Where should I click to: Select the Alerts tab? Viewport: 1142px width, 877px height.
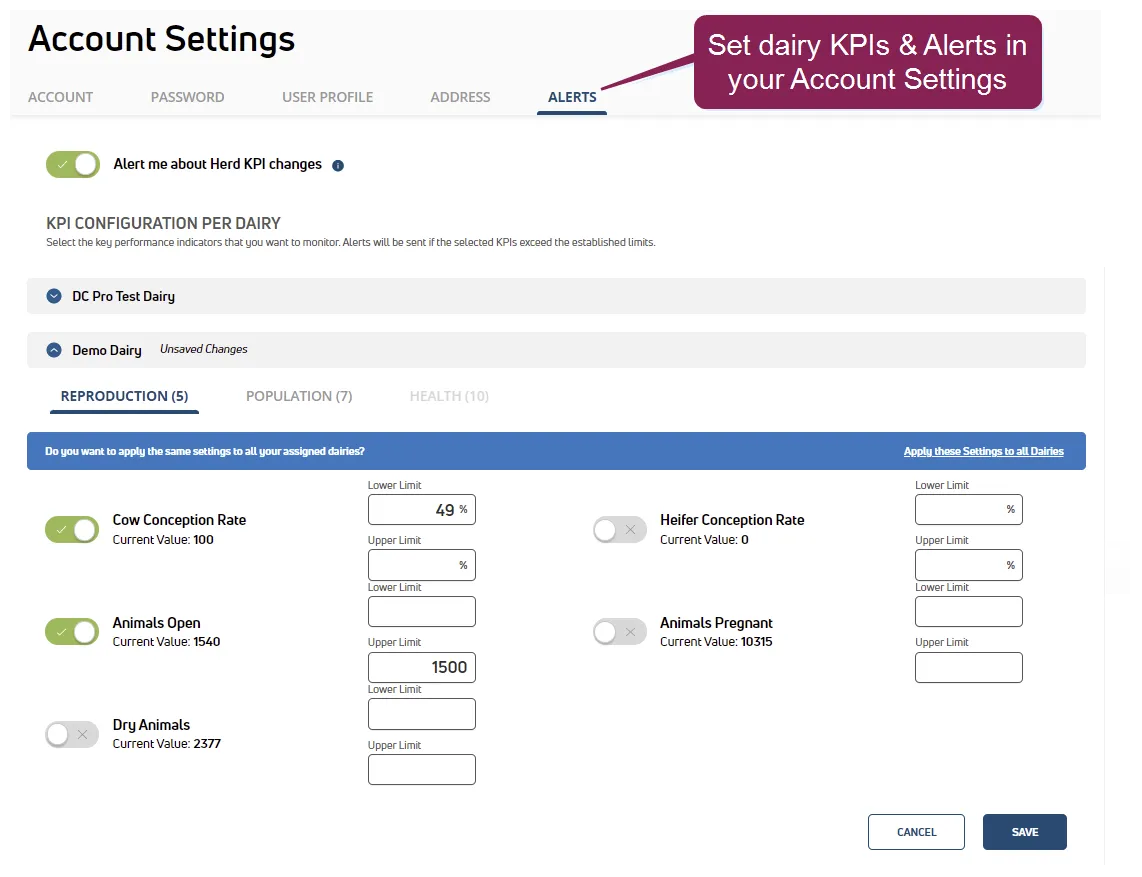[572, 97]
